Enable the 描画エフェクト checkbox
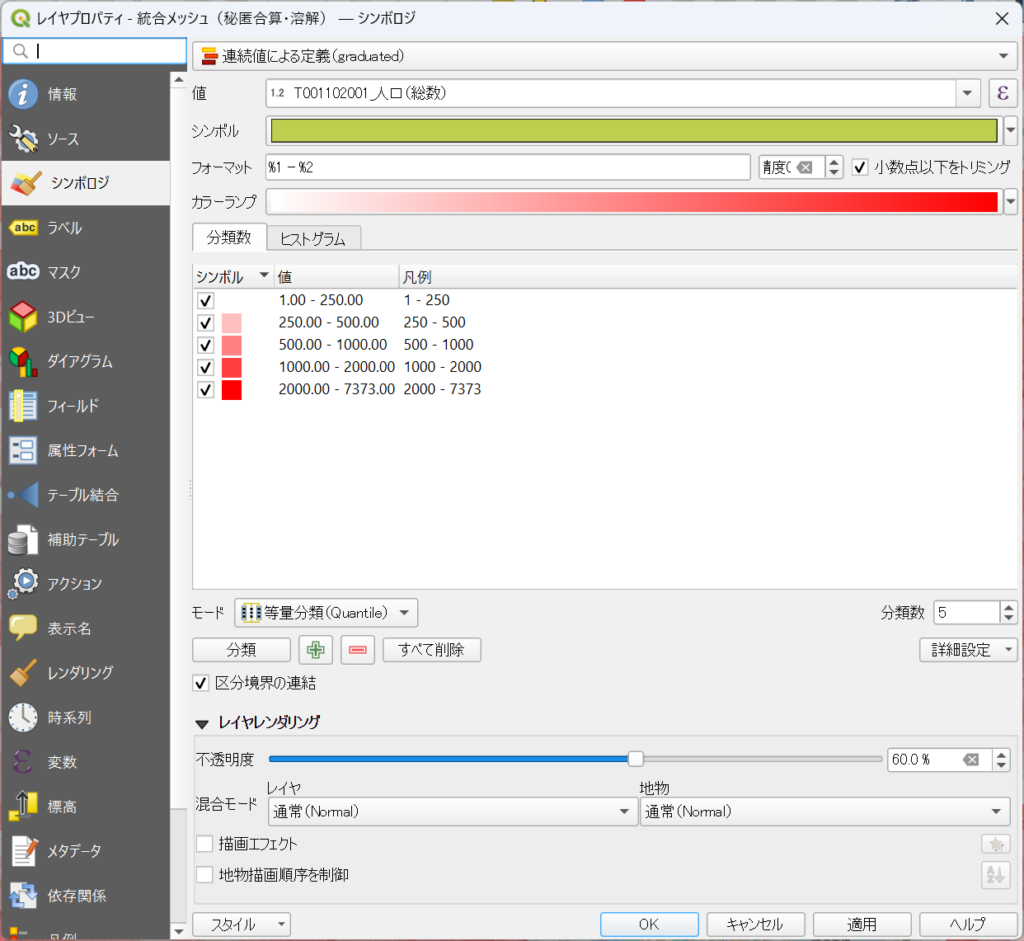The width and height of the screenshot is (1024, 941). click(x=205, y=844)
